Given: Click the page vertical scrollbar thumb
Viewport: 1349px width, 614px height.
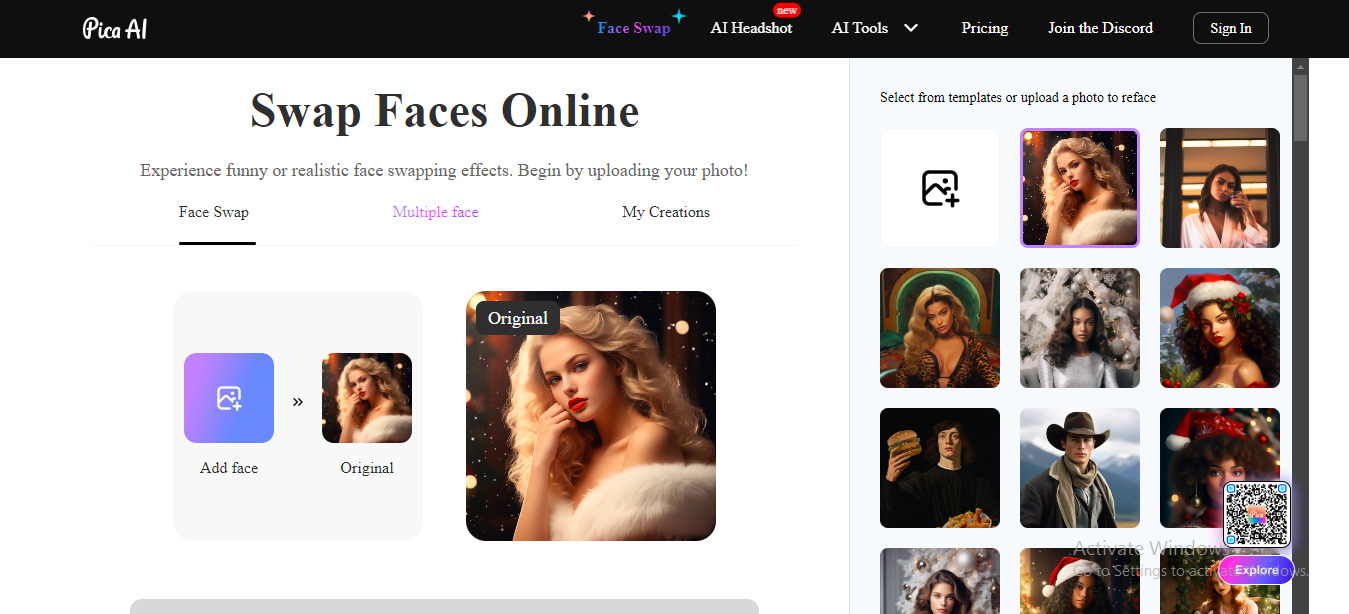Looking at the screenshot, I should [x=1300, y=107].
